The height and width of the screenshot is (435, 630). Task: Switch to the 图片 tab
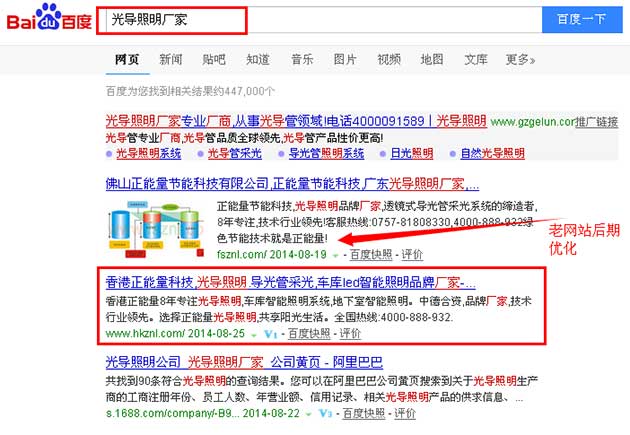(x=345, y=60)
